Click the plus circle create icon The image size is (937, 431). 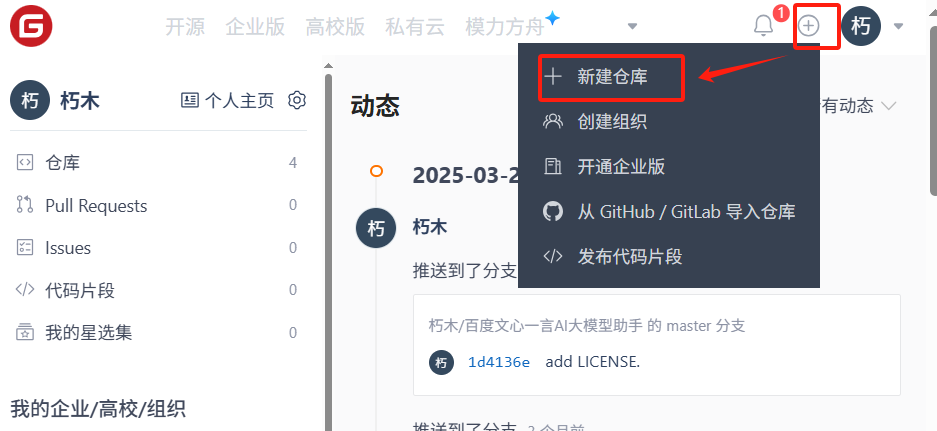809,26
